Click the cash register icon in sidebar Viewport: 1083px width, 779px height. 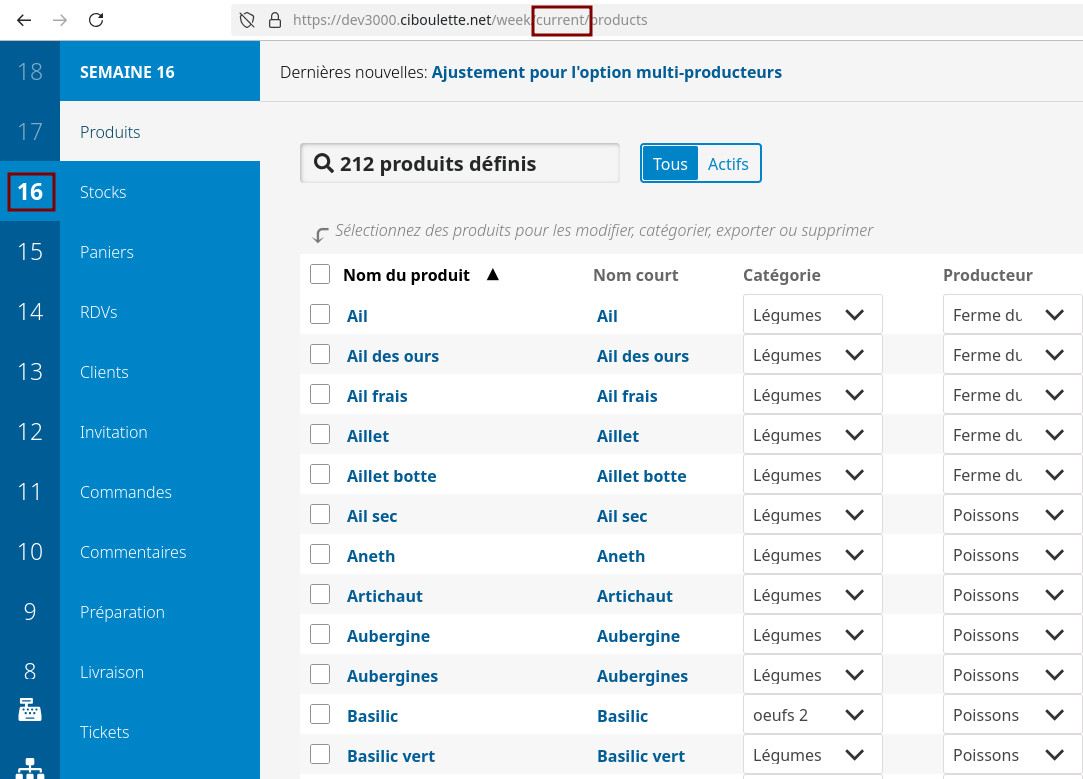(x=30, y=710)
